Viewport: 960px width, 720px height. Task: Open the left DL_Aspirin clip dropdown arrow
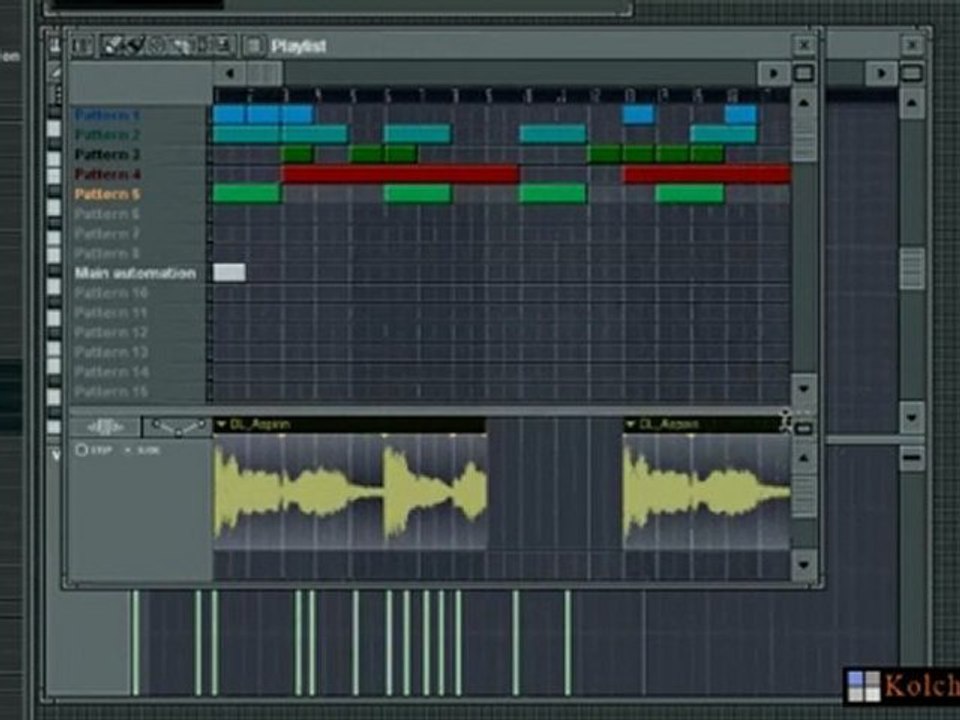point(222,424)
